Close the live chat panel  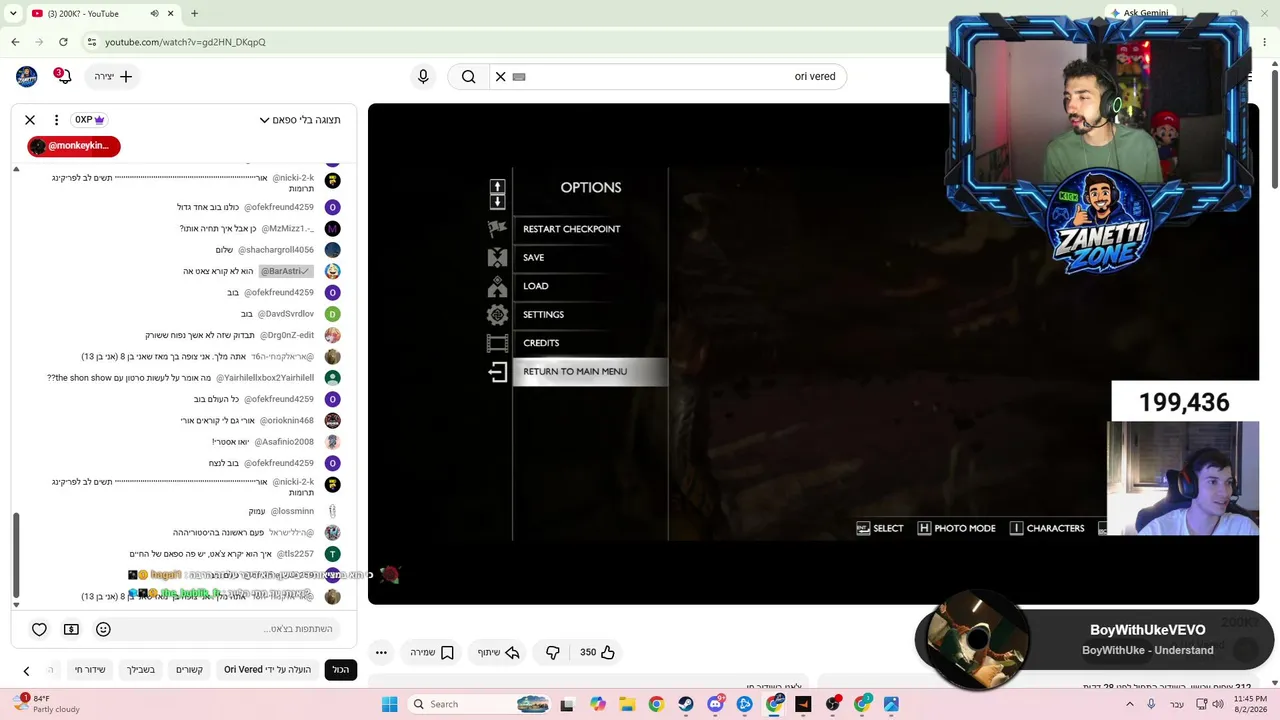pos(30,120)
